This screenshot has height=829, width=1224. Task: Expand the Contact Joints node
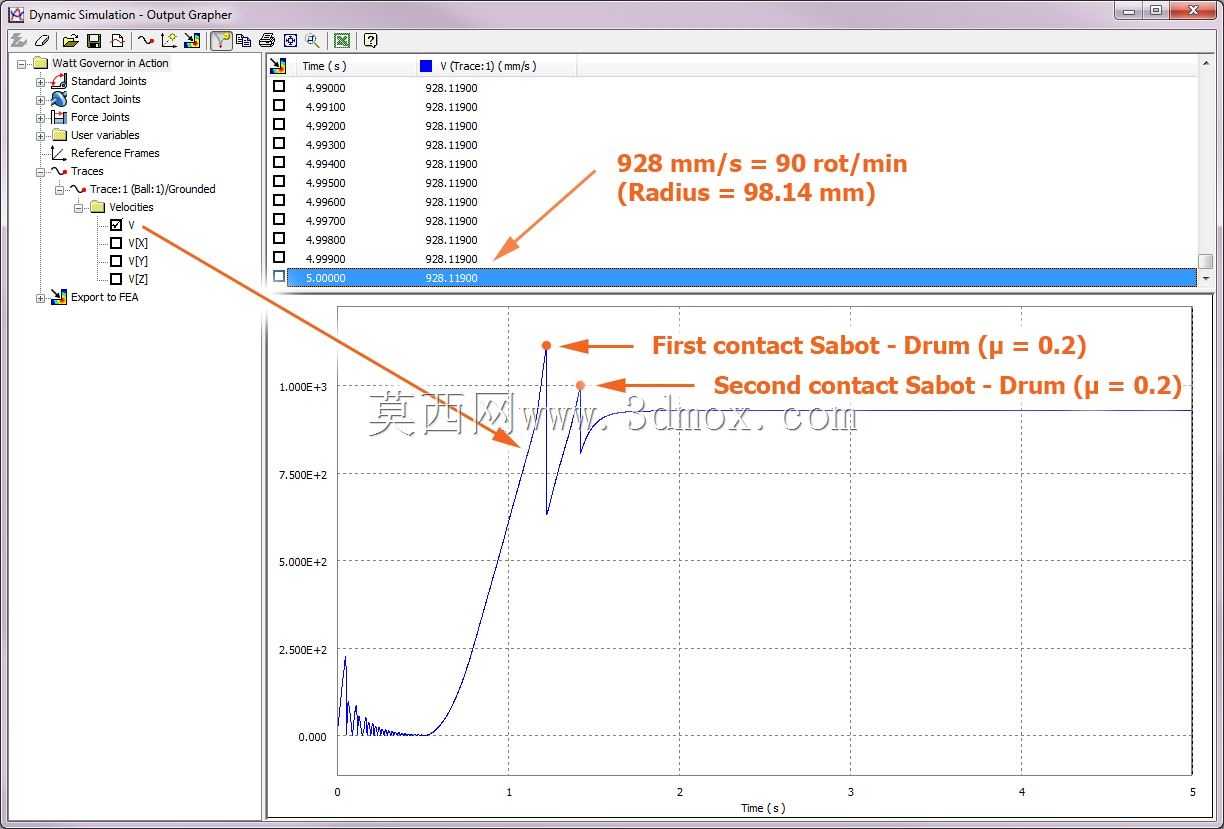[41, 99]
